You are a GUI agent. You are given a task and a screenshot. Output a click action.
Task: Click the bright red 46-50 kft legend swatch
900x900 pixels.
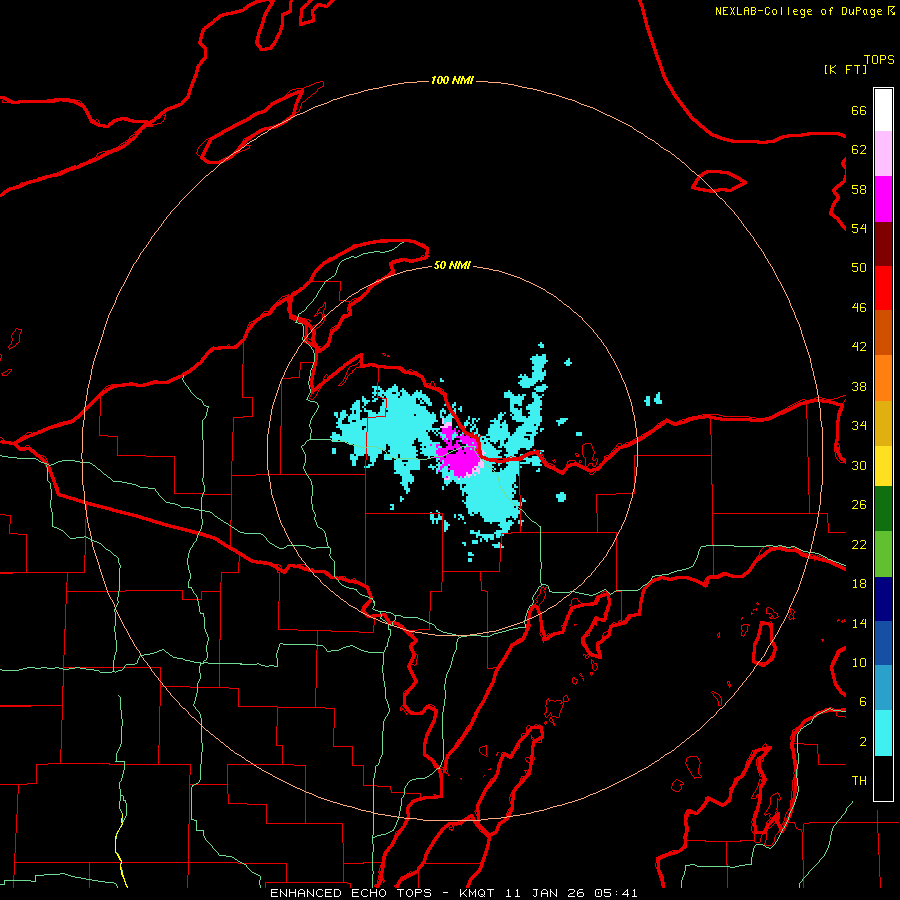click(x=883, y=288)
